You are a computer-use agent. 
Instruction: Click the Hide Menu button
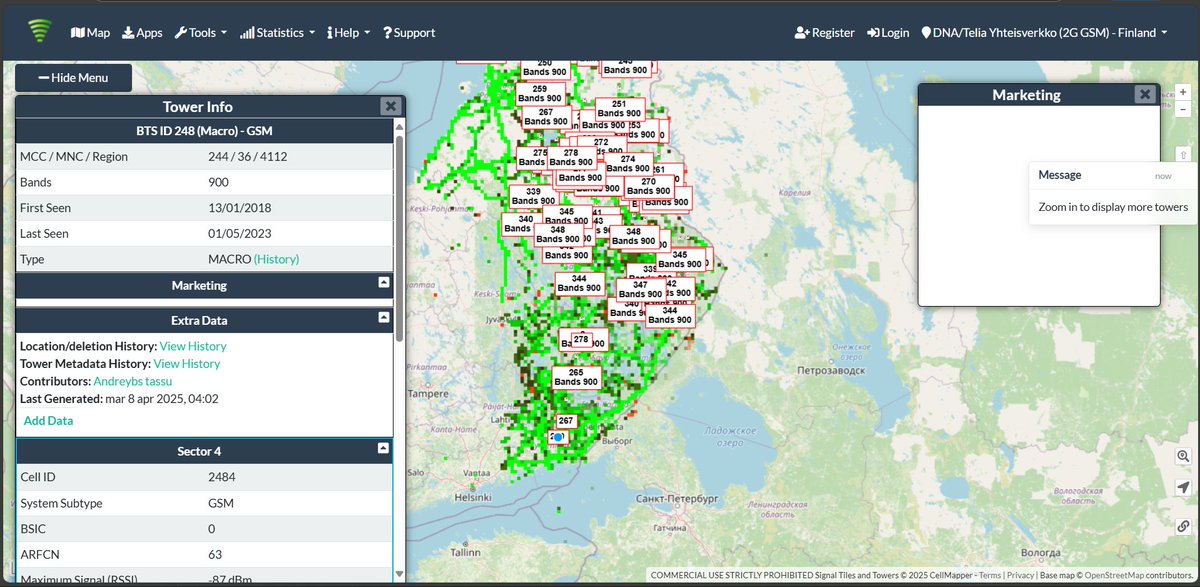point(73,78)
